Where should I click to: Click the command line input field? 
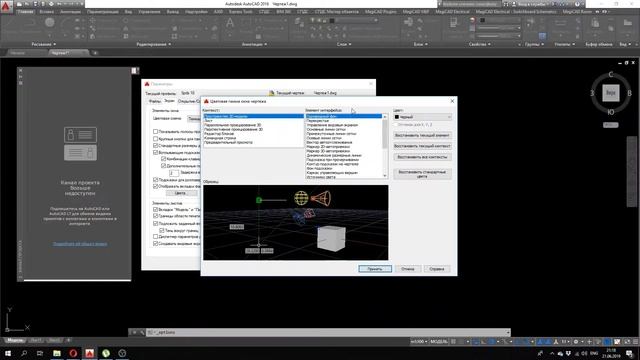click(327, 332)
